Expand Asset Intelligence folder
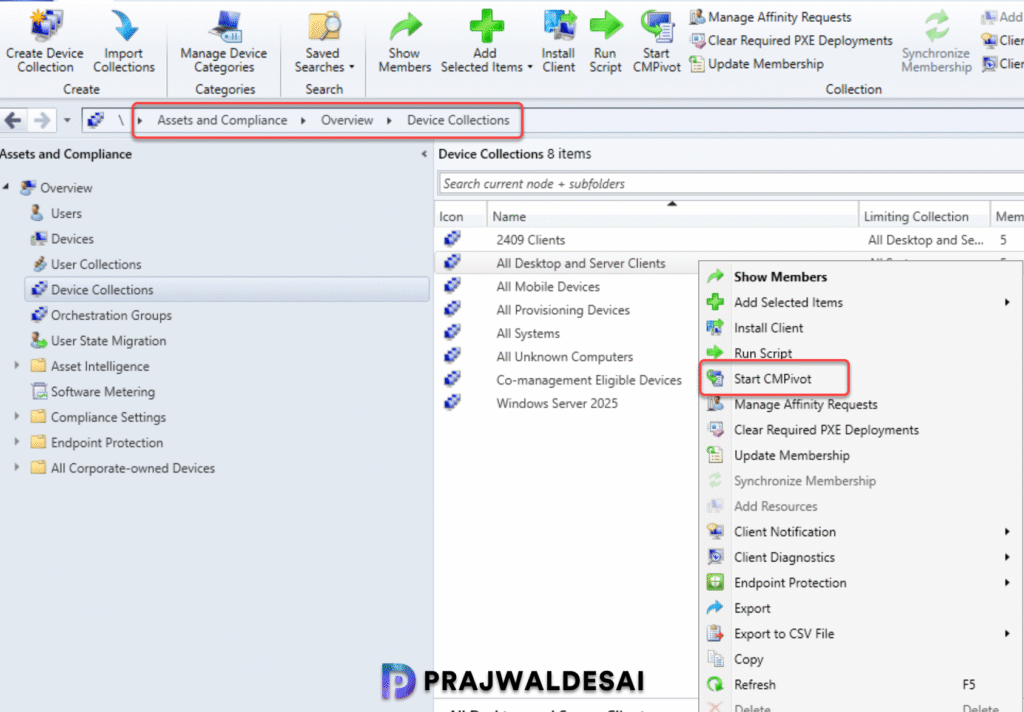1024x712 pixels. tap(17, 366)
